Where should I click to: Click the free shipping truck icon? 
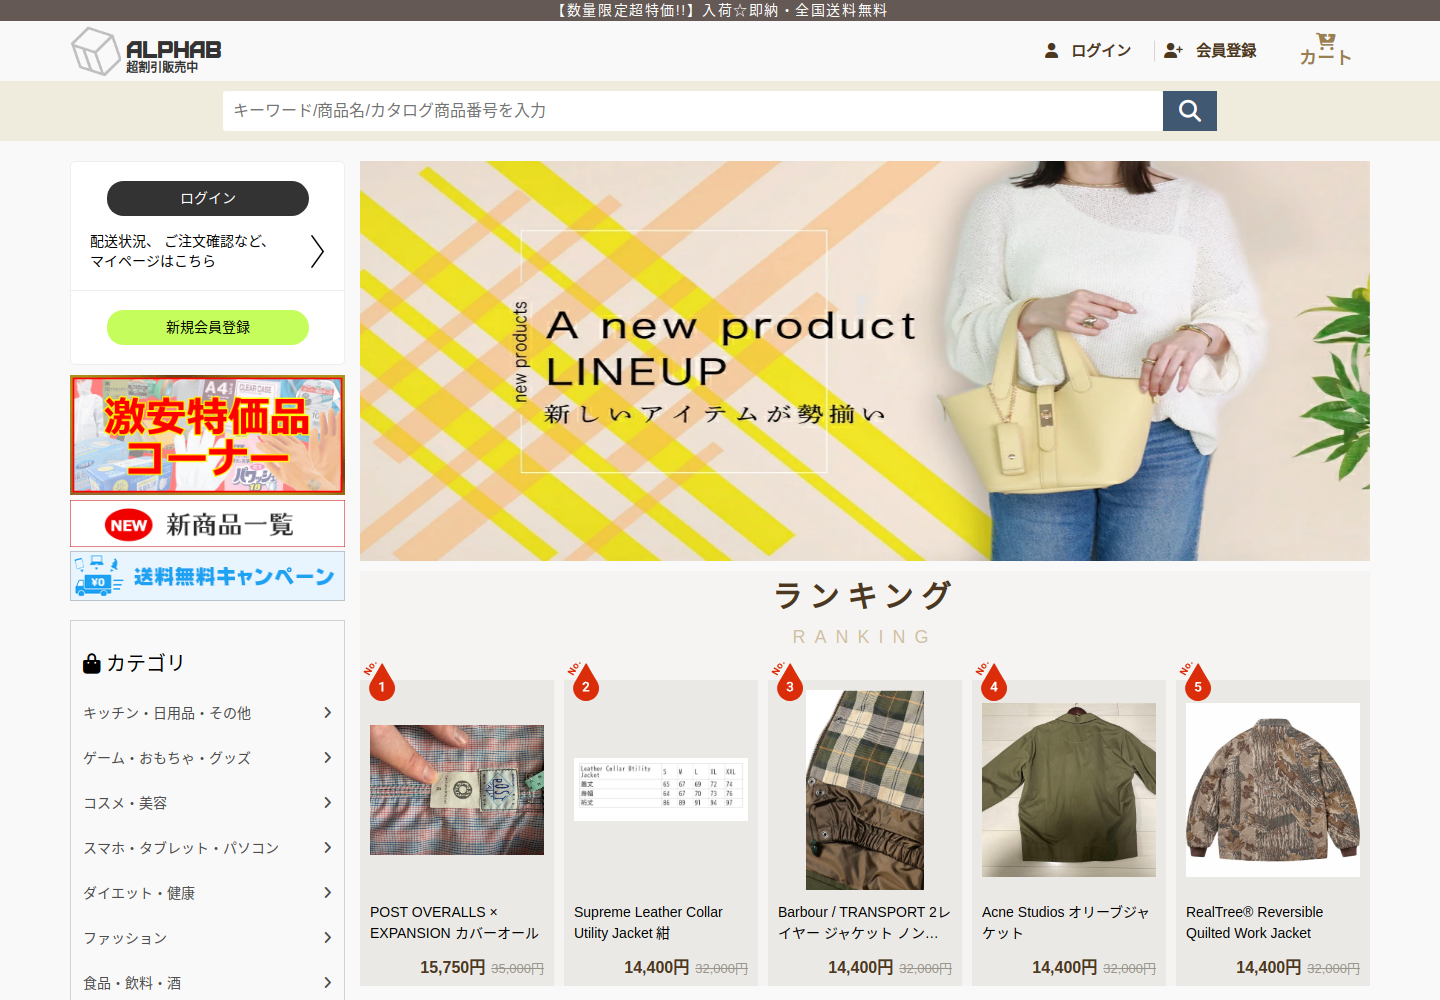click(98, 576)
